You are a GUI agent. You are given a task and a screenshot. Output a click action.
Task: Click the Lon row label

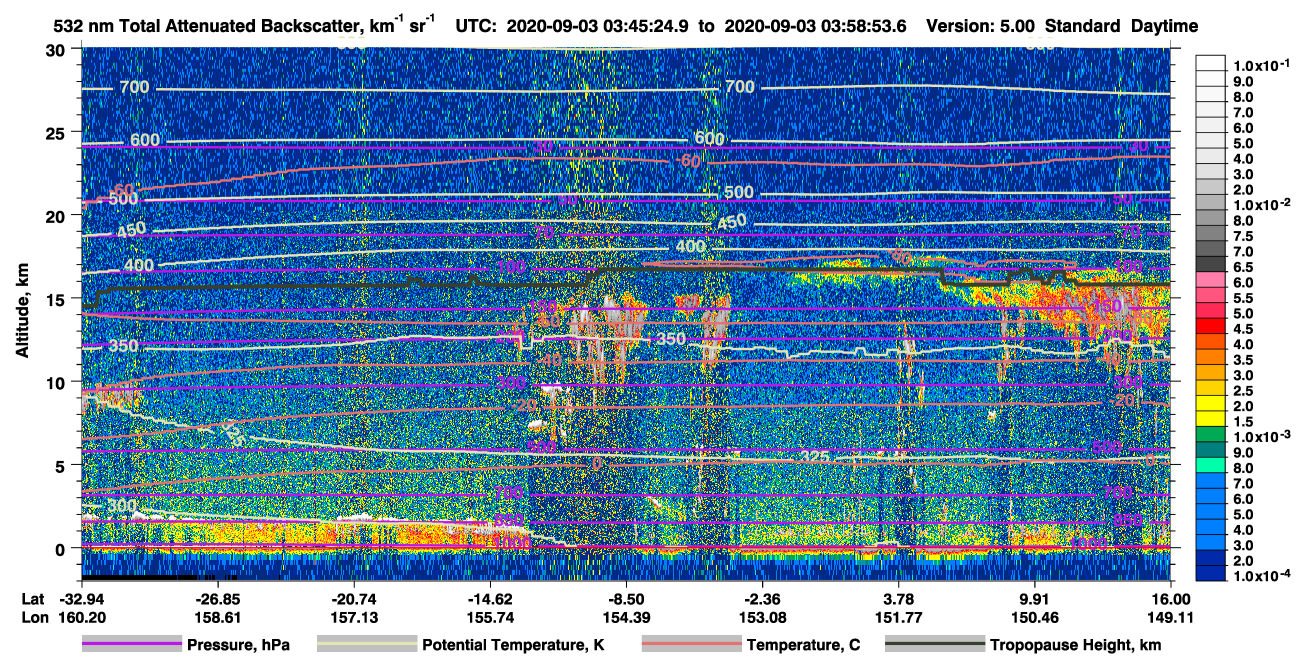pos(33,617)
